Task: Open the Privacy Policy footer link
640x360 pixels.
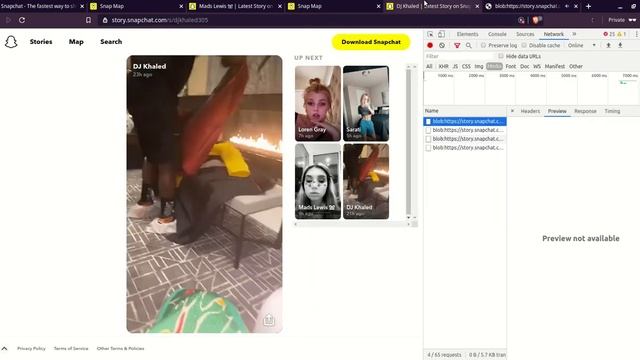Action: point(31,349)
